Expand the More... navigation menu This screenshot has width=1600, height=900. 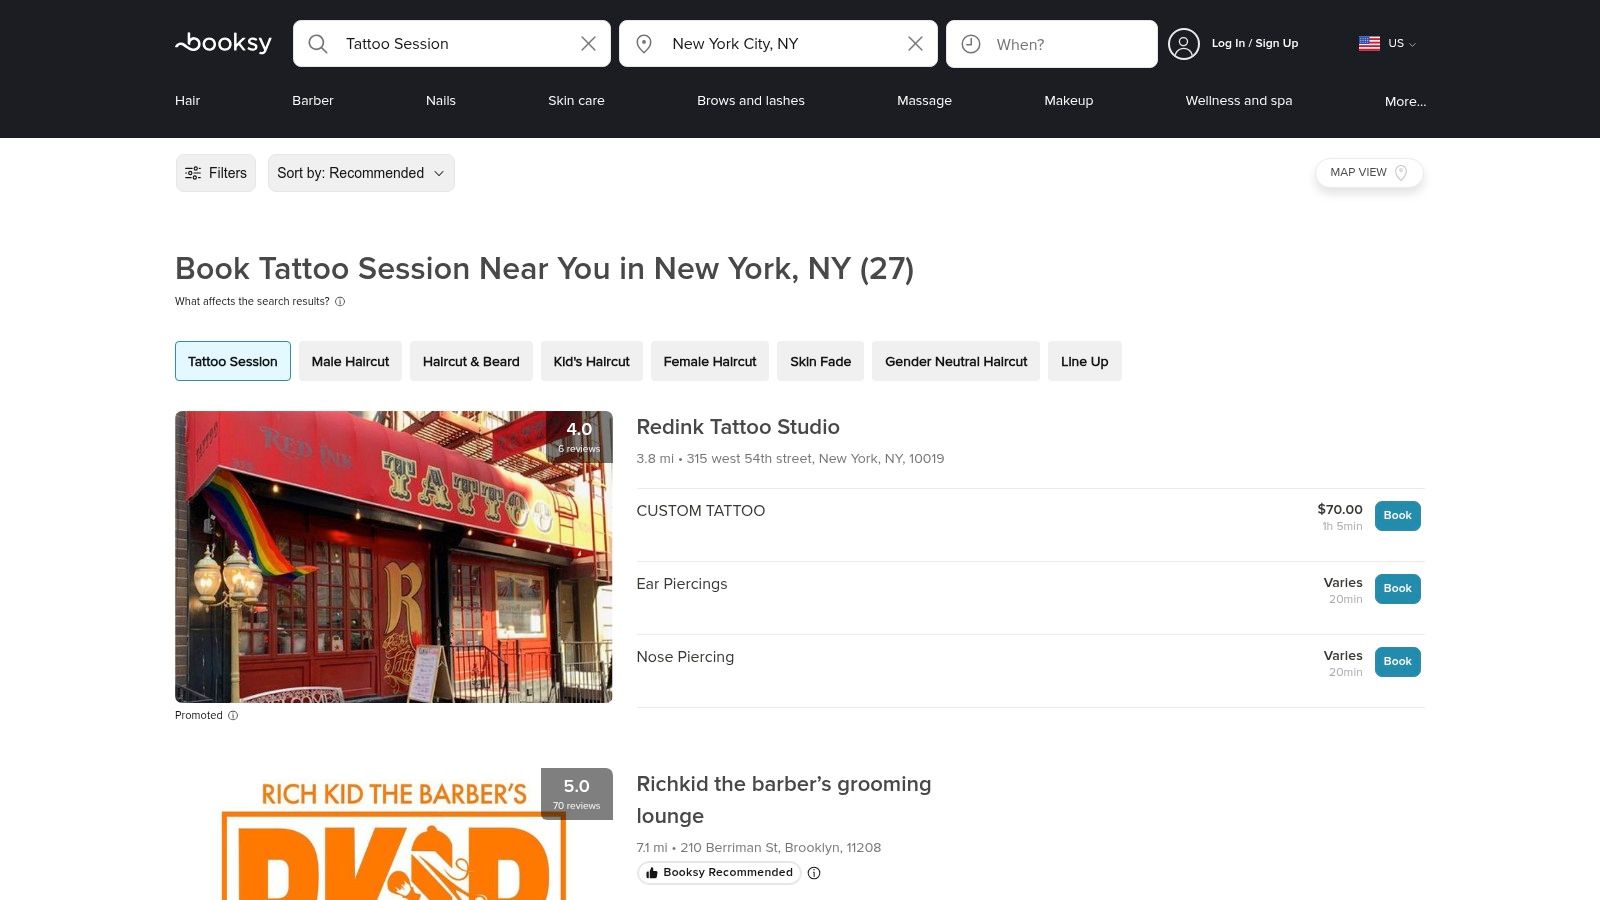tap(1405, 101)
